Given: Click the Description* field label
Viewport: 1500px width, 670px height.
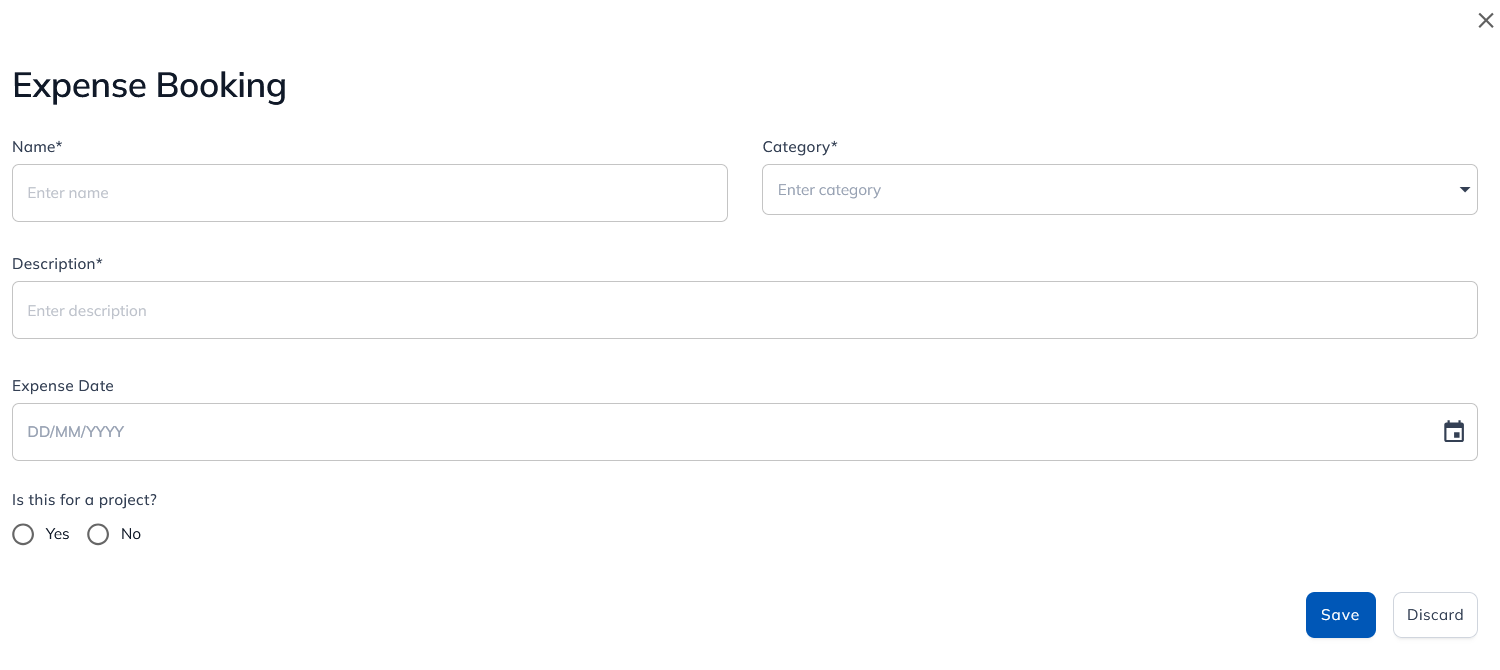Looking at the screenshot, I should pos(57,264).
